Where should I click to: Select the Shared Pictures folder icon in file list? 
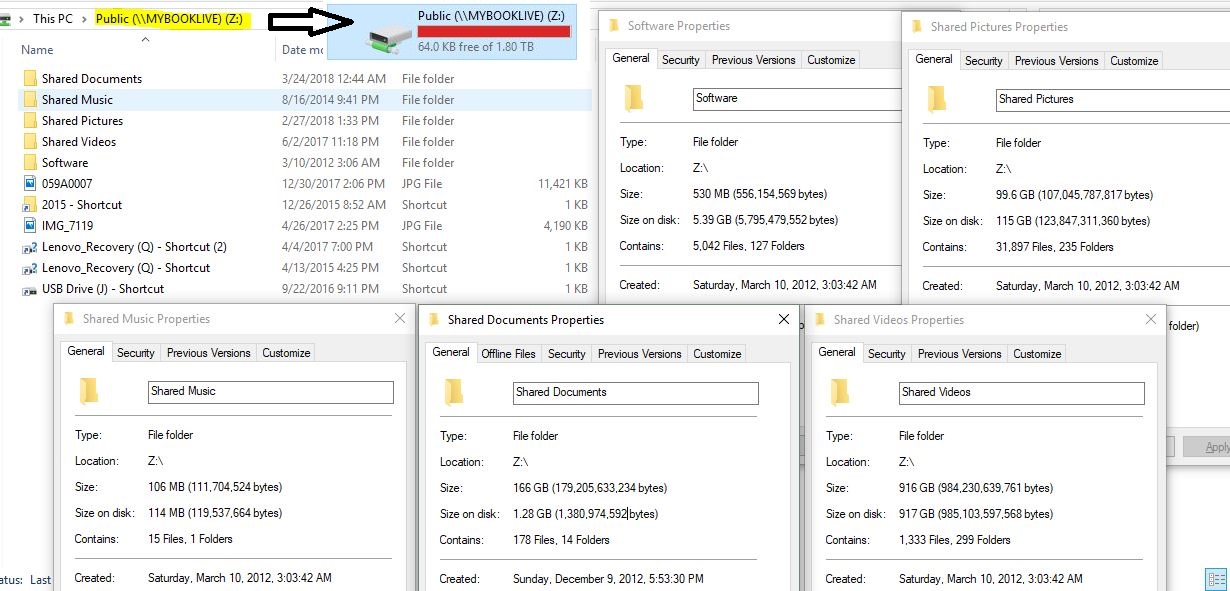pos(30,120)
